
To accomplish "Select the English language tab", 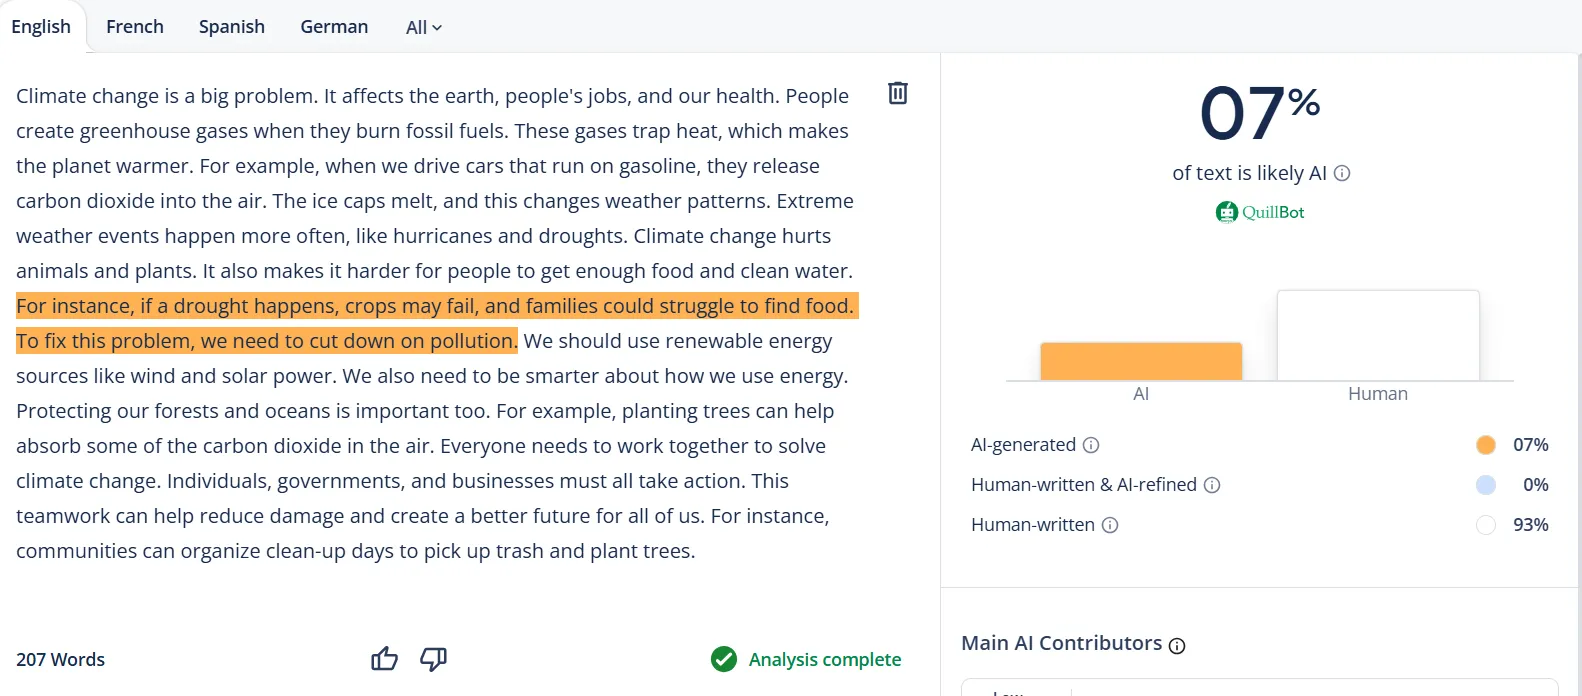I will tap(42, 26).
